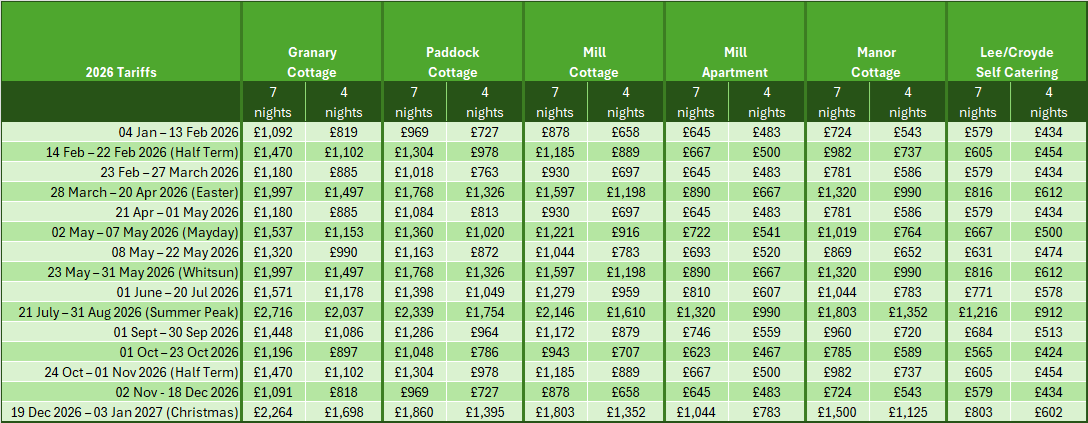The width and height of the screenshot is (1088, 423).
Task: Select the £2,716 Granary Summer Peak price
Action: pyautogui.click(x=272, y=313)
